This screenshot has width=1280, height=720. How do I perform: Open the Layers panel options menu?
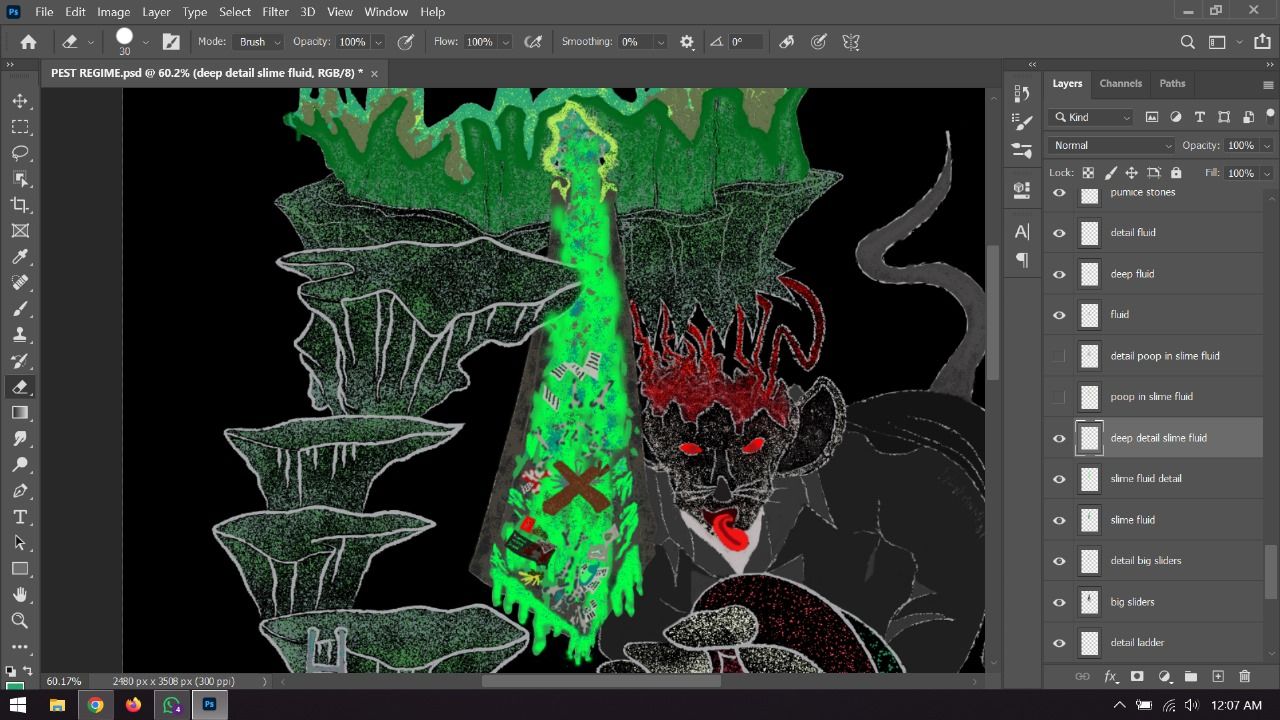coord(1268,85)
